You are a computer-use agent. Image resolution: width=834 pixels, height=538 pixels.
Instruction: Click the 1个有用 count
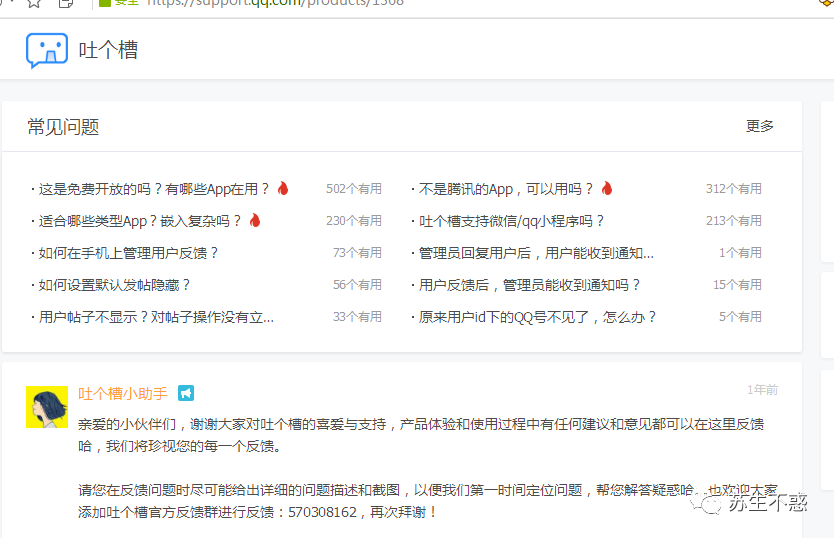pos(740,253)
